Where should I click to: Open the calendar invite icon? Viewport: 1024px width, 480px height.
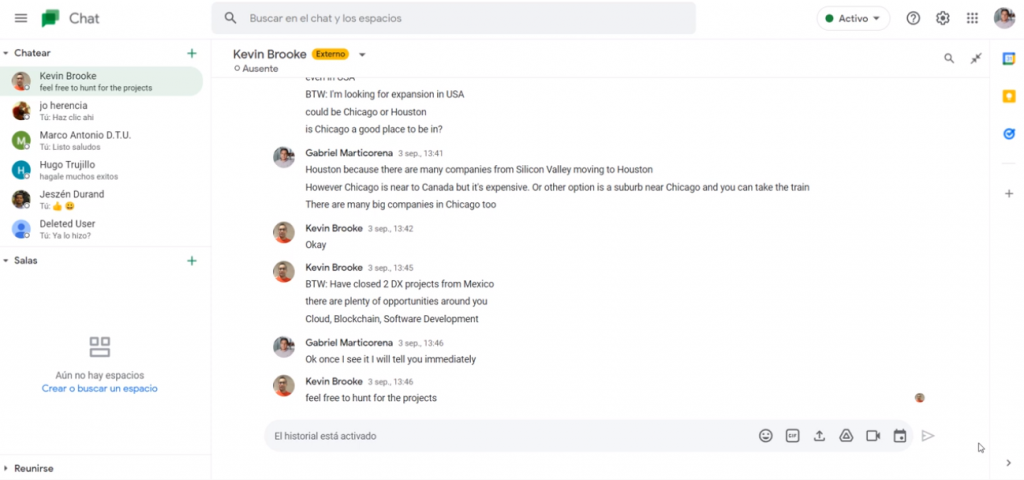(x=899, y=436)
